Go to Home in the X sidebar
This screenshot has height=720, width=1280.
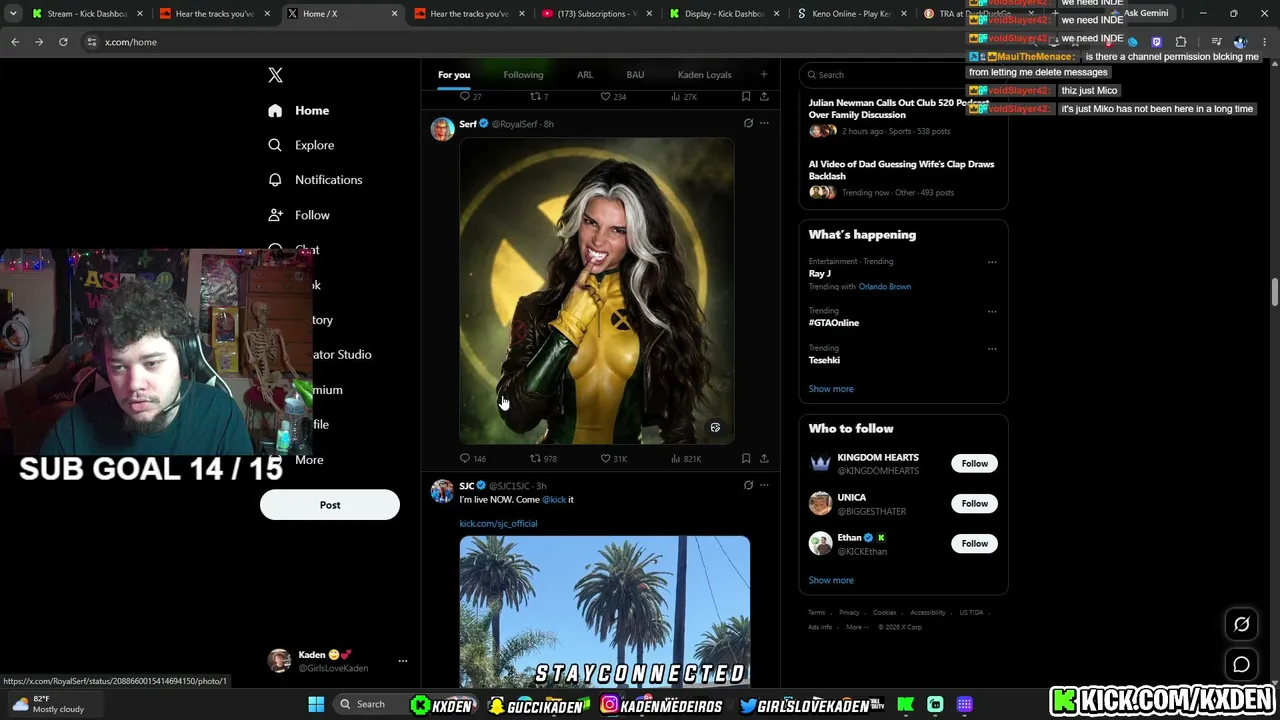(x=299, y=110)
